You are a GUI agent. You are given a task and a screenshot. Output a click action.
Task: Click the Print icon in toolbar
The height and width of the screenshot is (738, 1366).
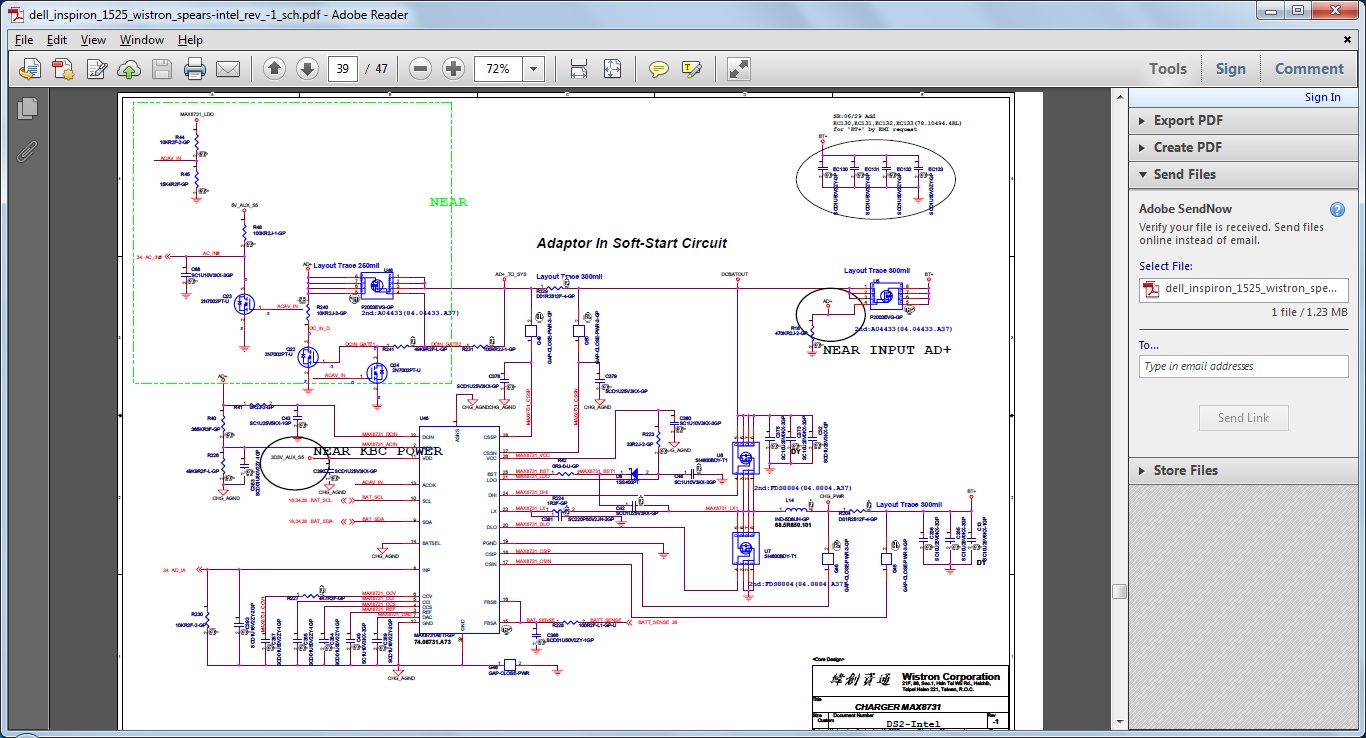tap(195, 69)
